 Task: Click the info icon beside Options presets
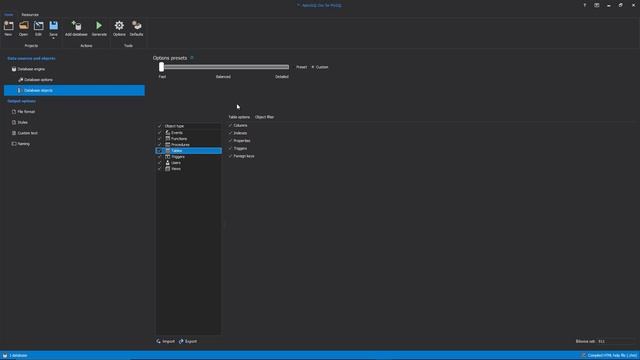[192, 58]
